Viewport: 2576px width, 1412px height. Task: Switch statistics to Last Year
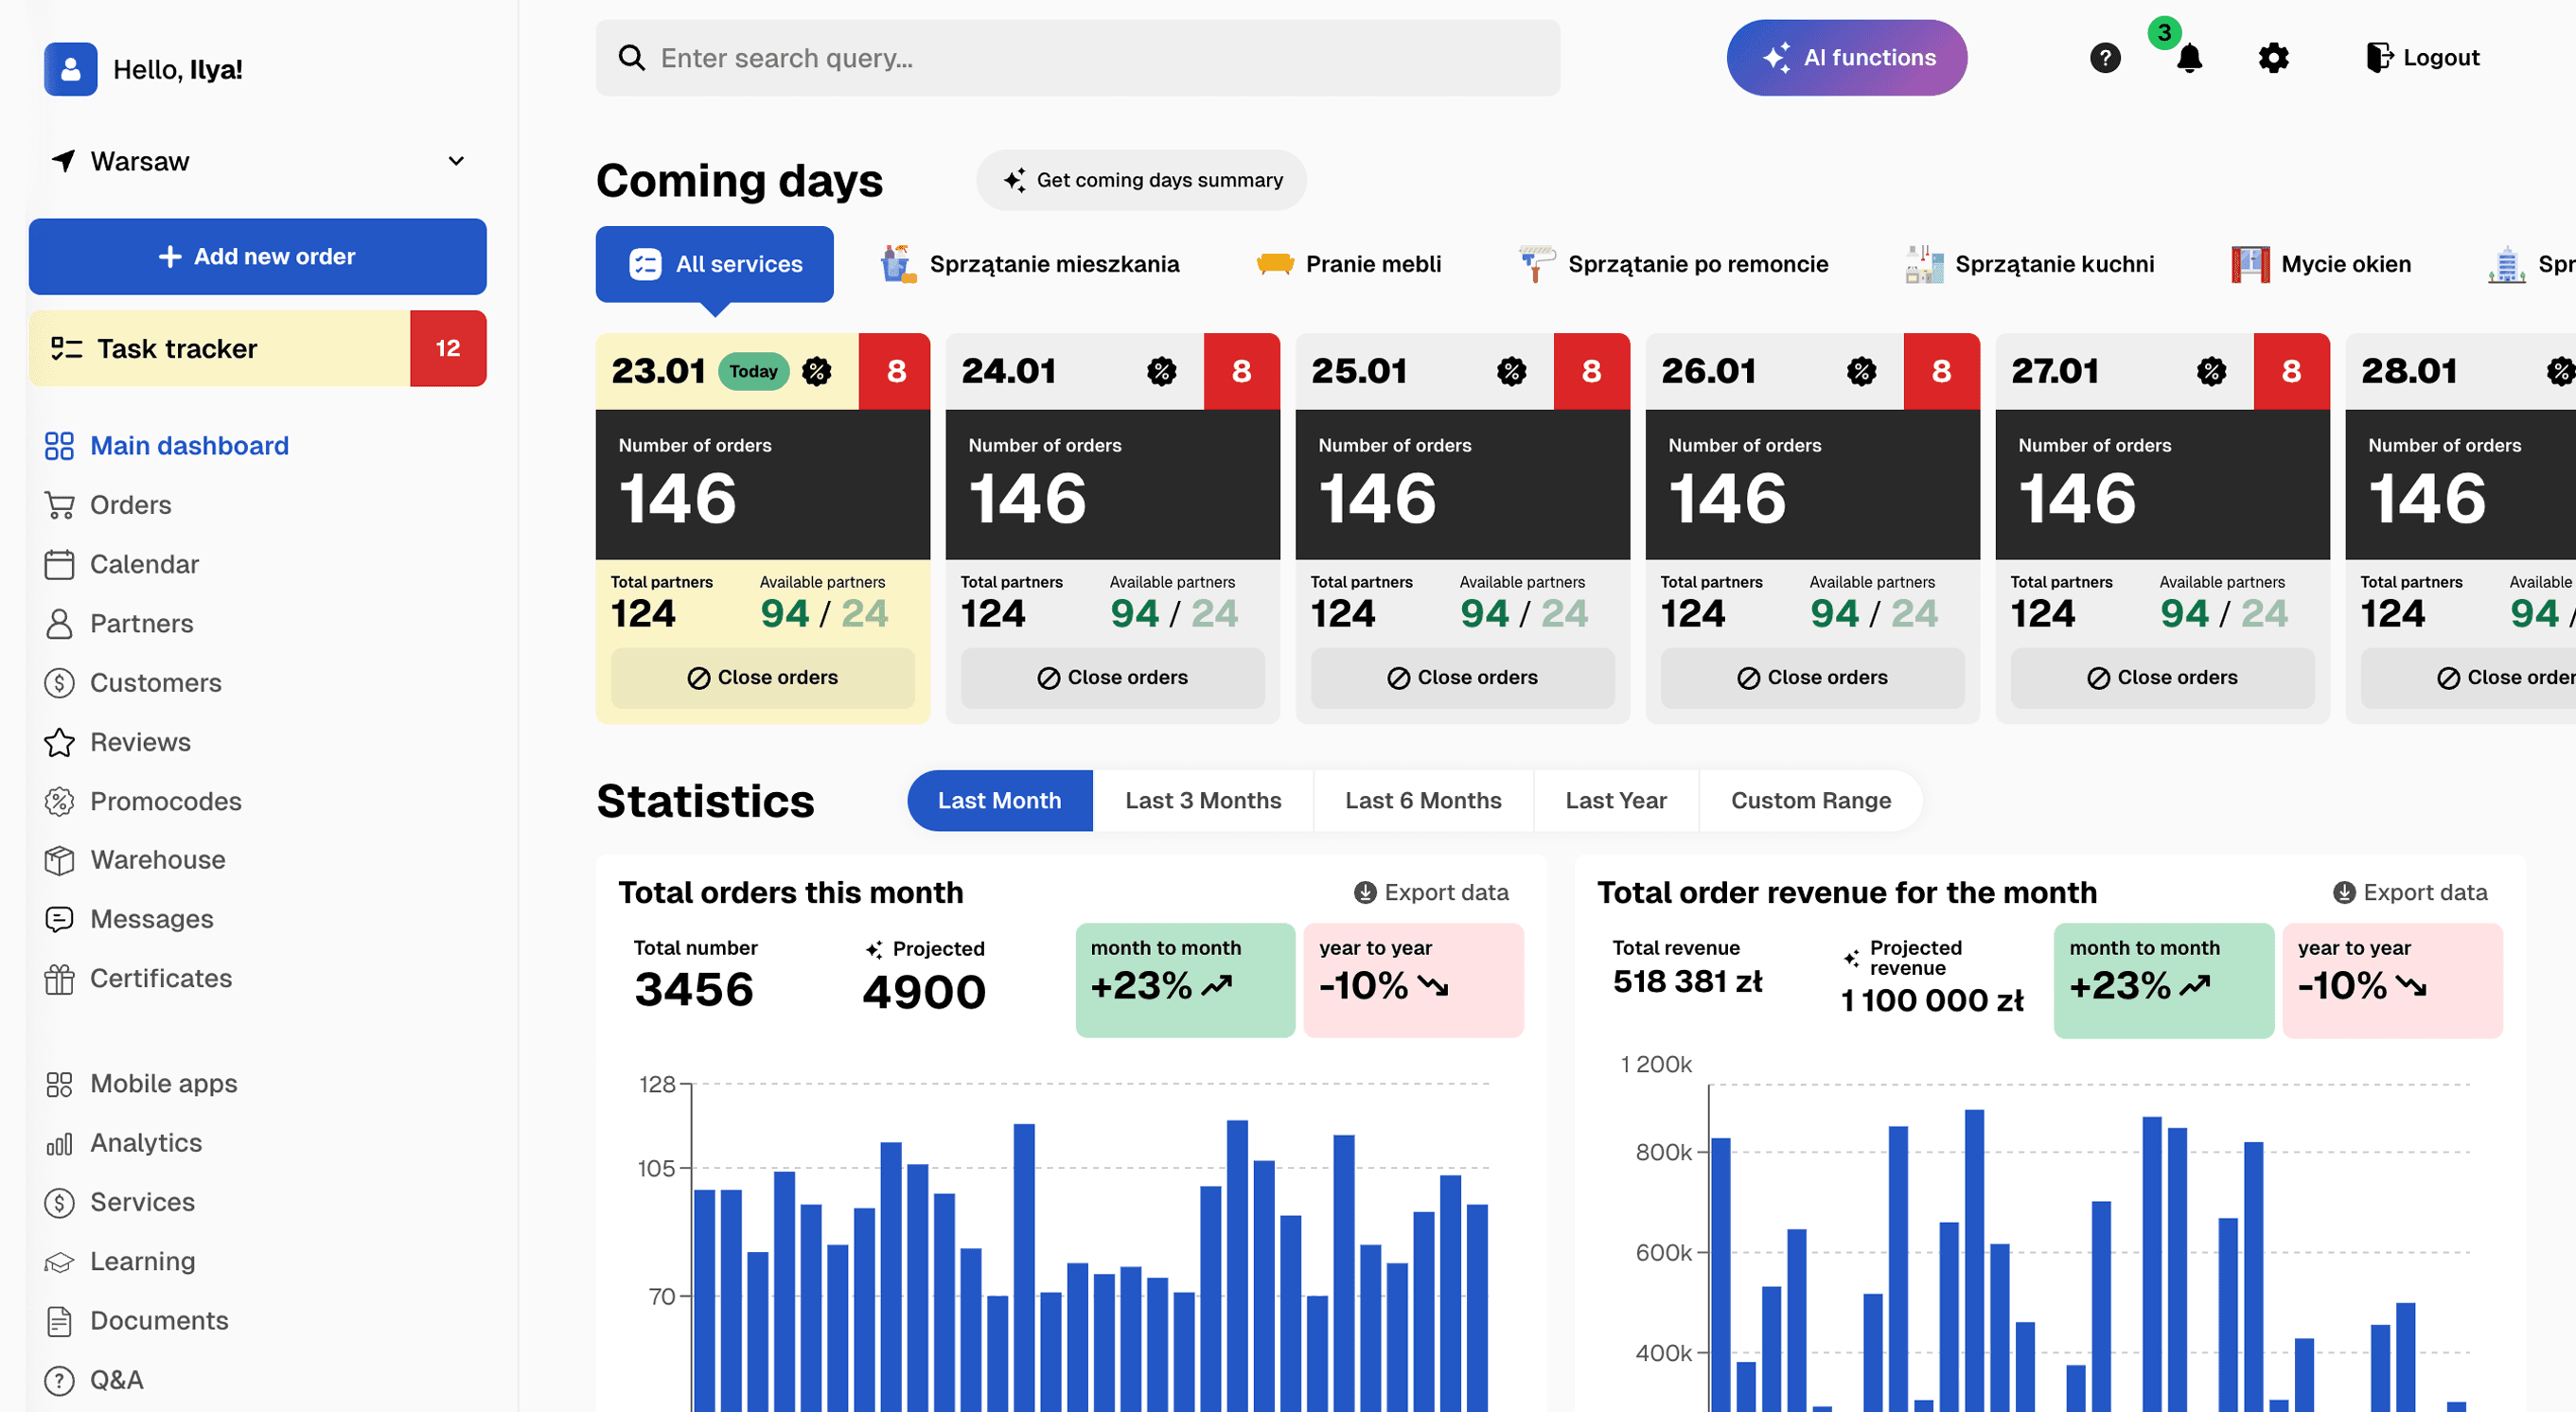pyautogui.click(x=1615, y=801)
